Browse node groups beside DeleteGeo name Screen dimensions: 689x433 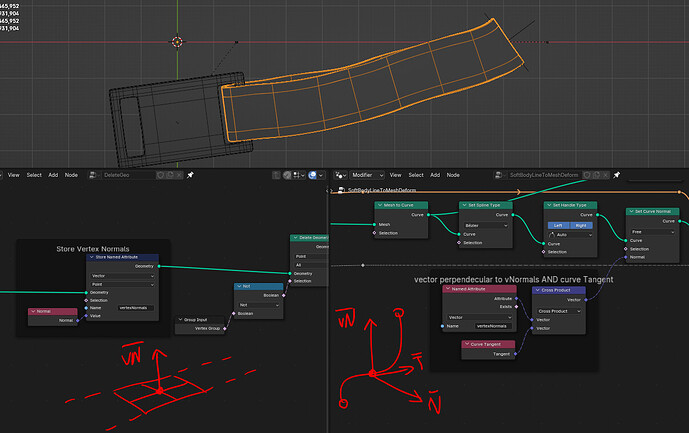point(93,175)
